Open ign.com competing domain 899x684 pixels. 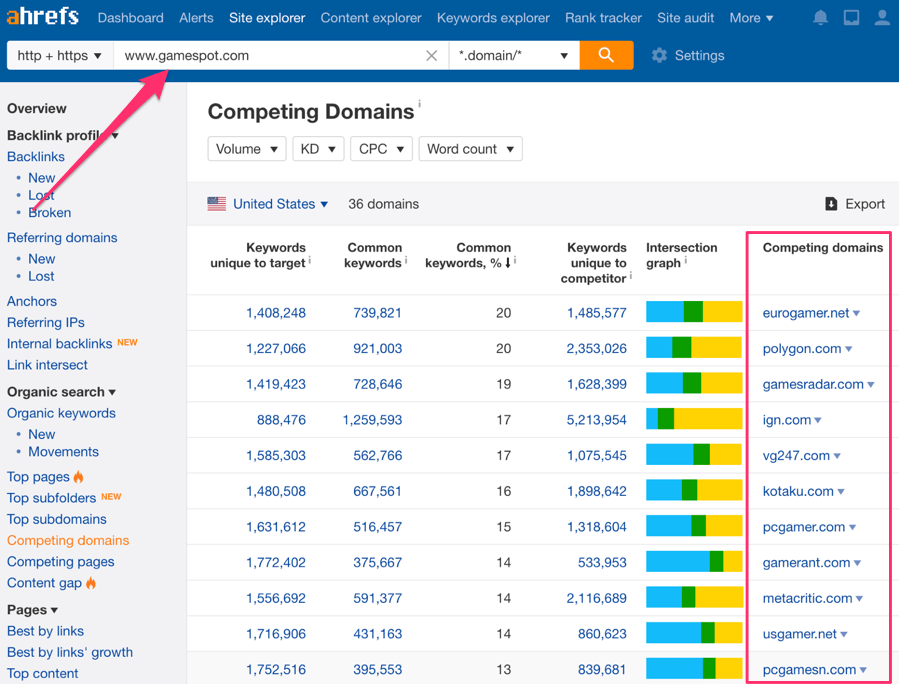(x=787, y=420)
